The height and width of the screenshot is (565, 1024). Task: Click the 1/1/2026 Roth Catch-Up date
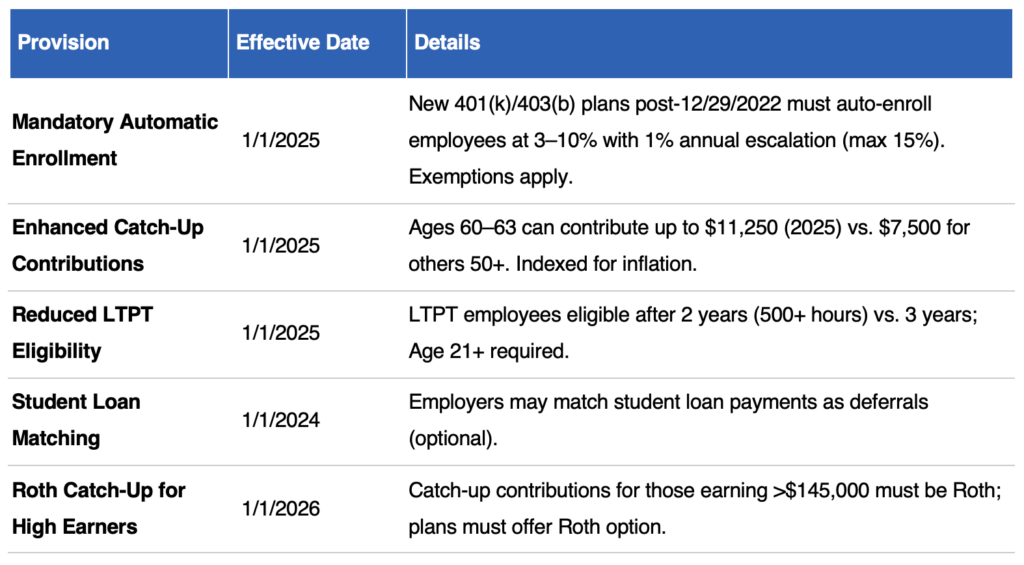[x=281, y=508]
